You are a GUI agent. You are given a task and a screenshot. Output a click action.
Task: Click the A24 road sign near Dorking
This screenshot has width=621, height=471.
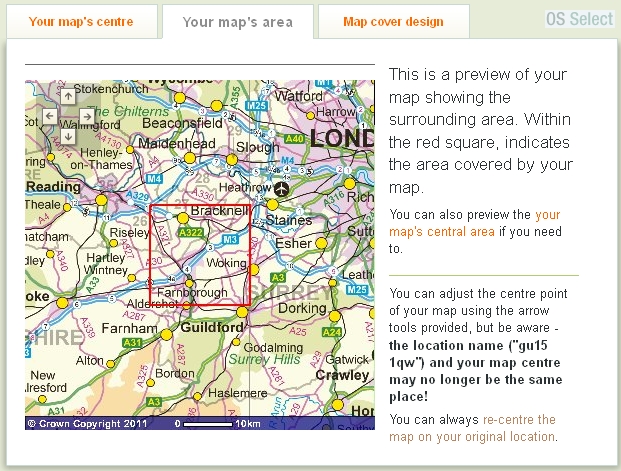coord(332,332)
